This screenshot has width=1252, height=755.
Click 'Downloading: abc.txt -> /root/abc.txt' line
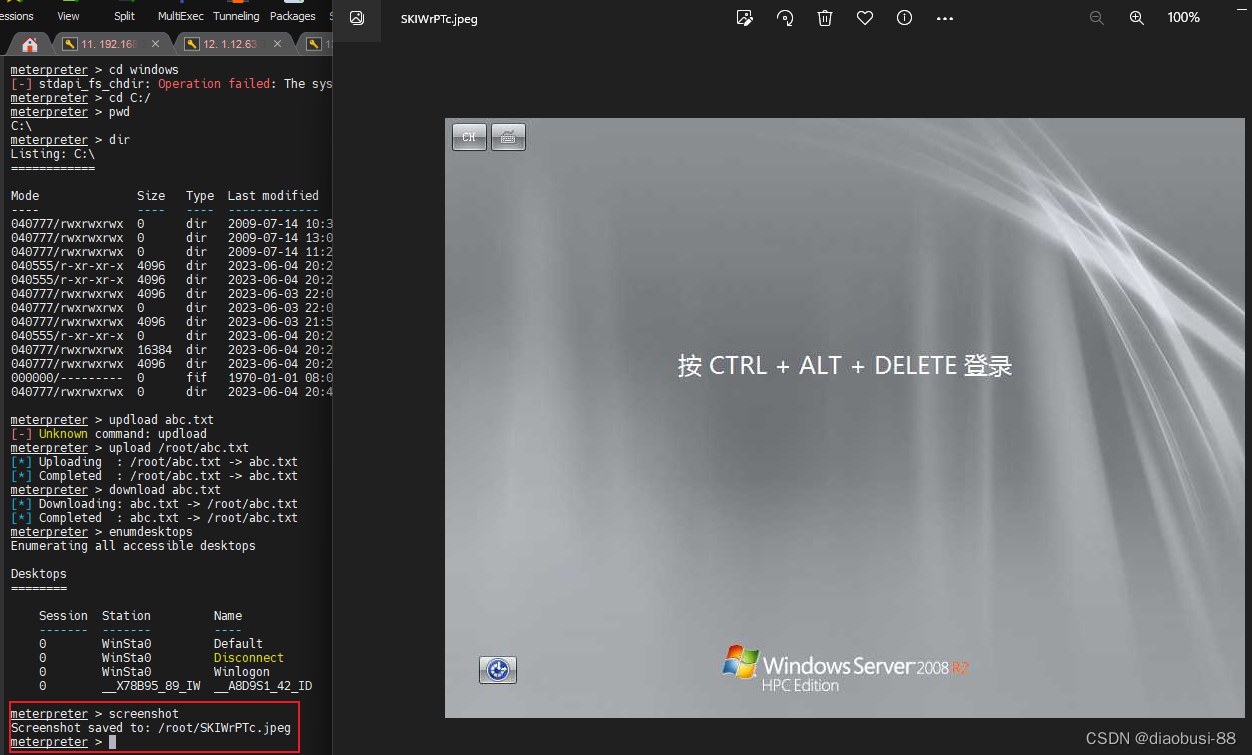[154, 504]
